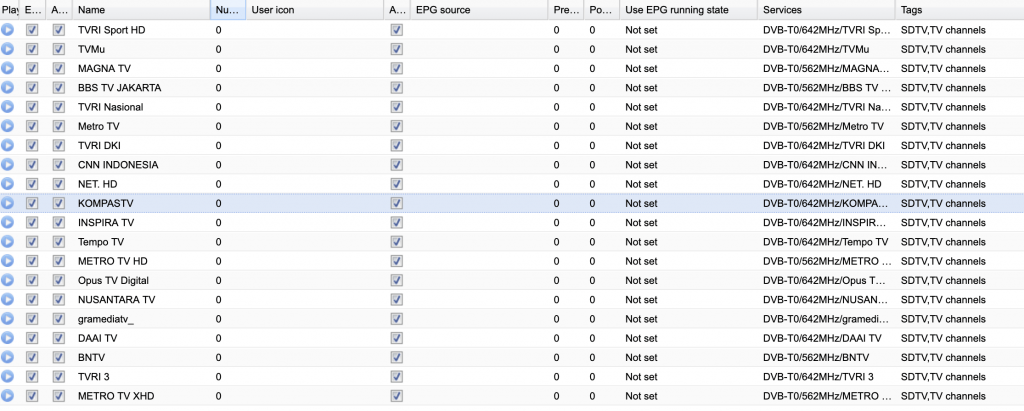Toggle checkbox left of INSPIRA TV name
The width and height of the screenshot is (1024, 411).
click(58, 222)
